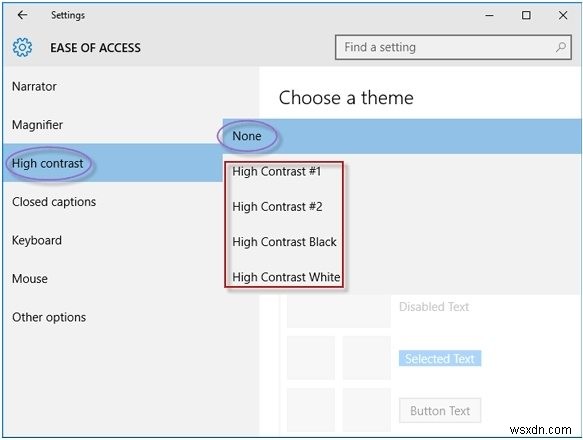Select None in theme dropdown
This screenshot has height=440, width=583.
point(402,136)
